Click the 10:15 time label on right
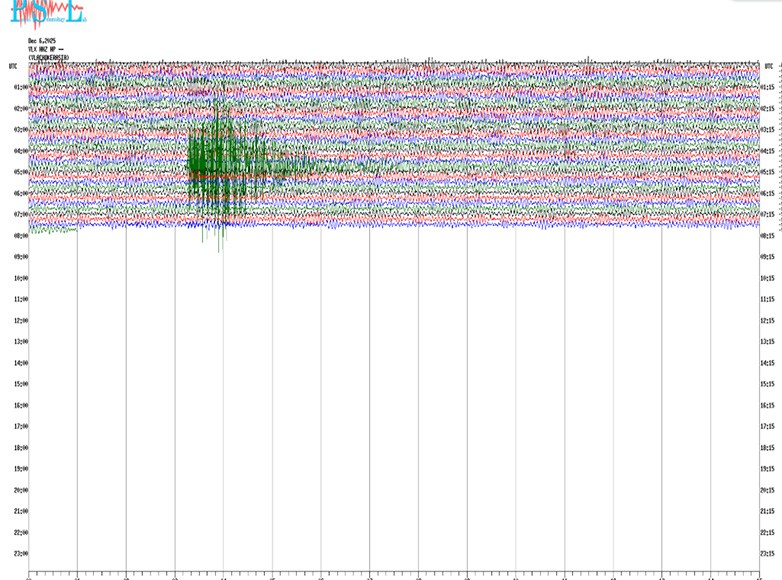Viewport: 782px width, 580px height. pyautogui.click(x=767, y=278)
